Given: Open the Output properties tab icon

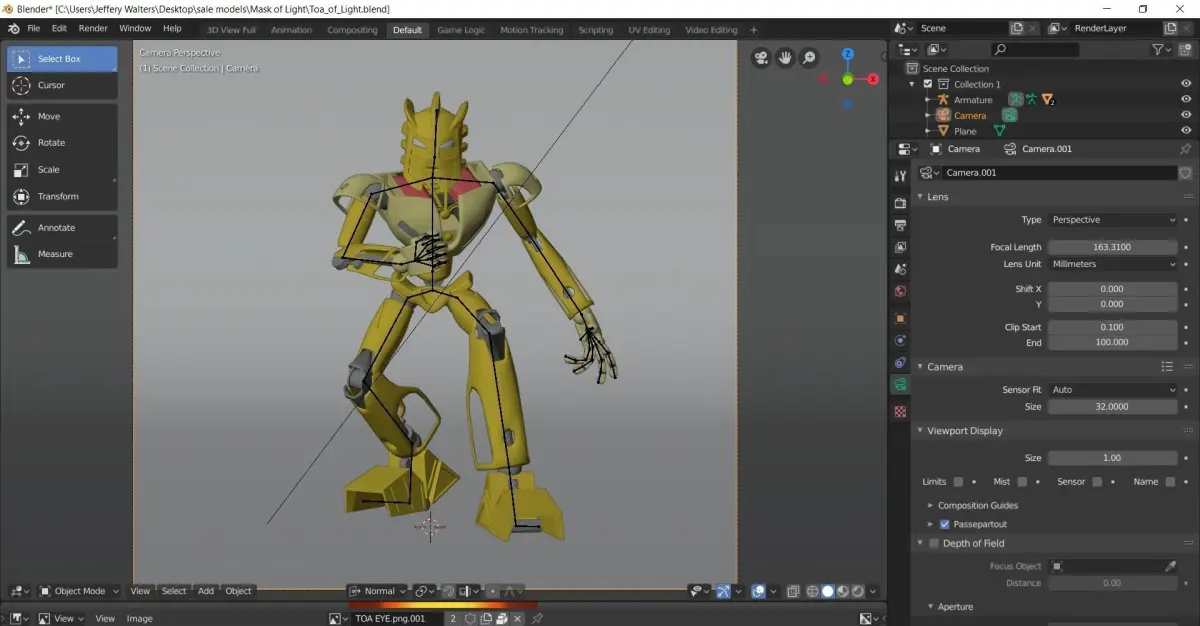Looking at the screenshot, I should point(900,225).
